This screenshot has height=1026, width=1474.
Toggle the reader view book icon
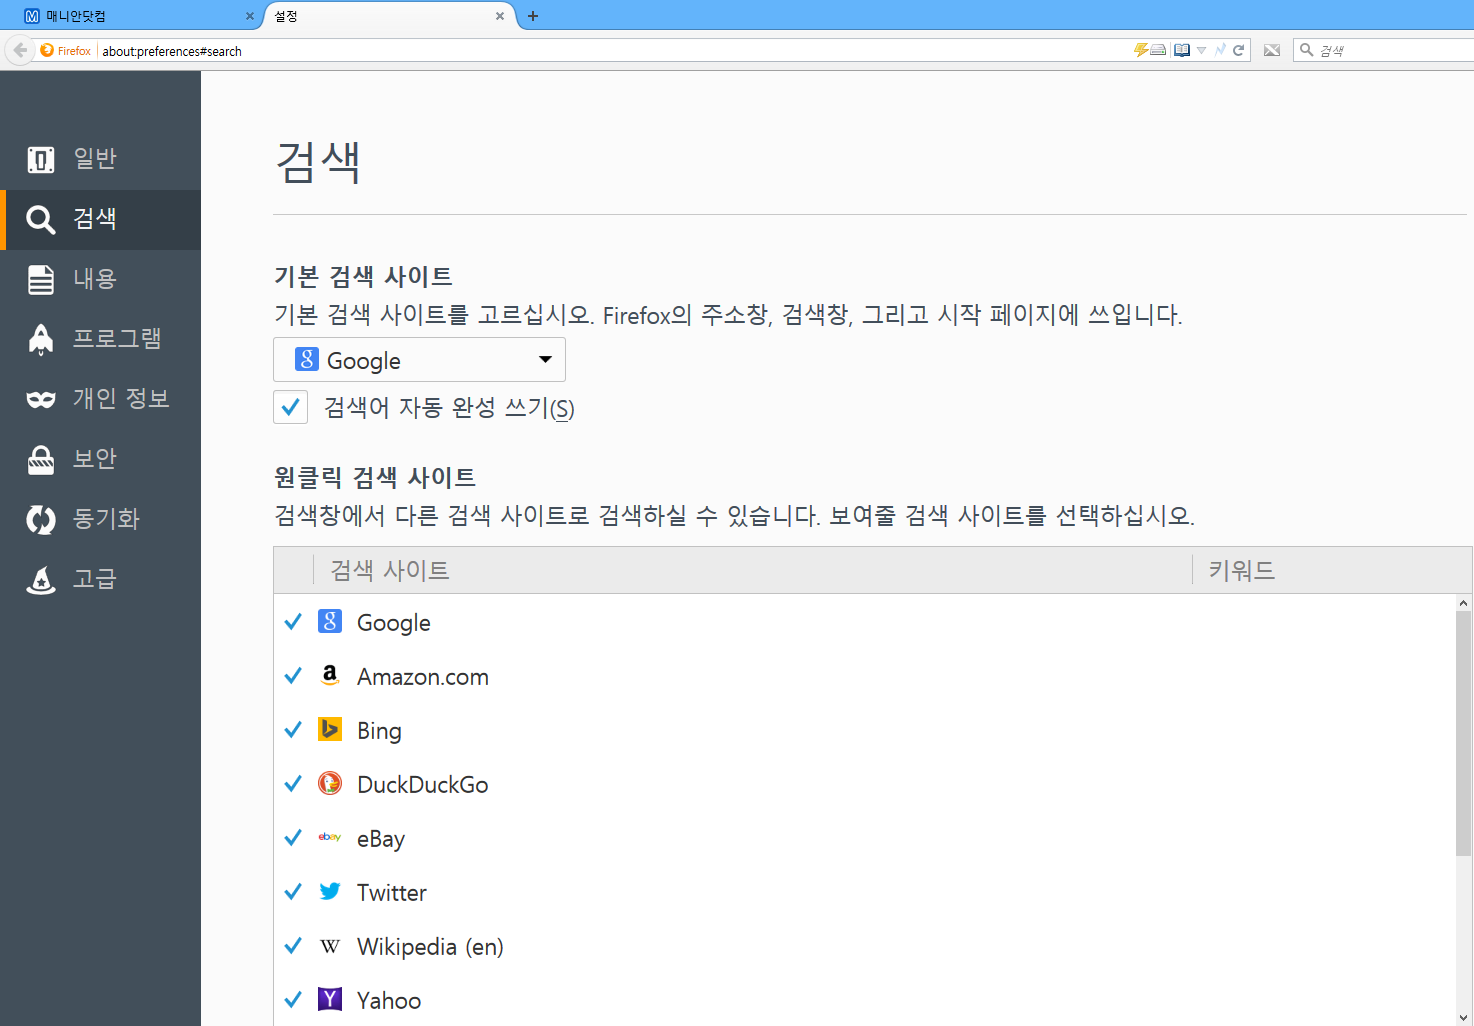click(1182, 50)
